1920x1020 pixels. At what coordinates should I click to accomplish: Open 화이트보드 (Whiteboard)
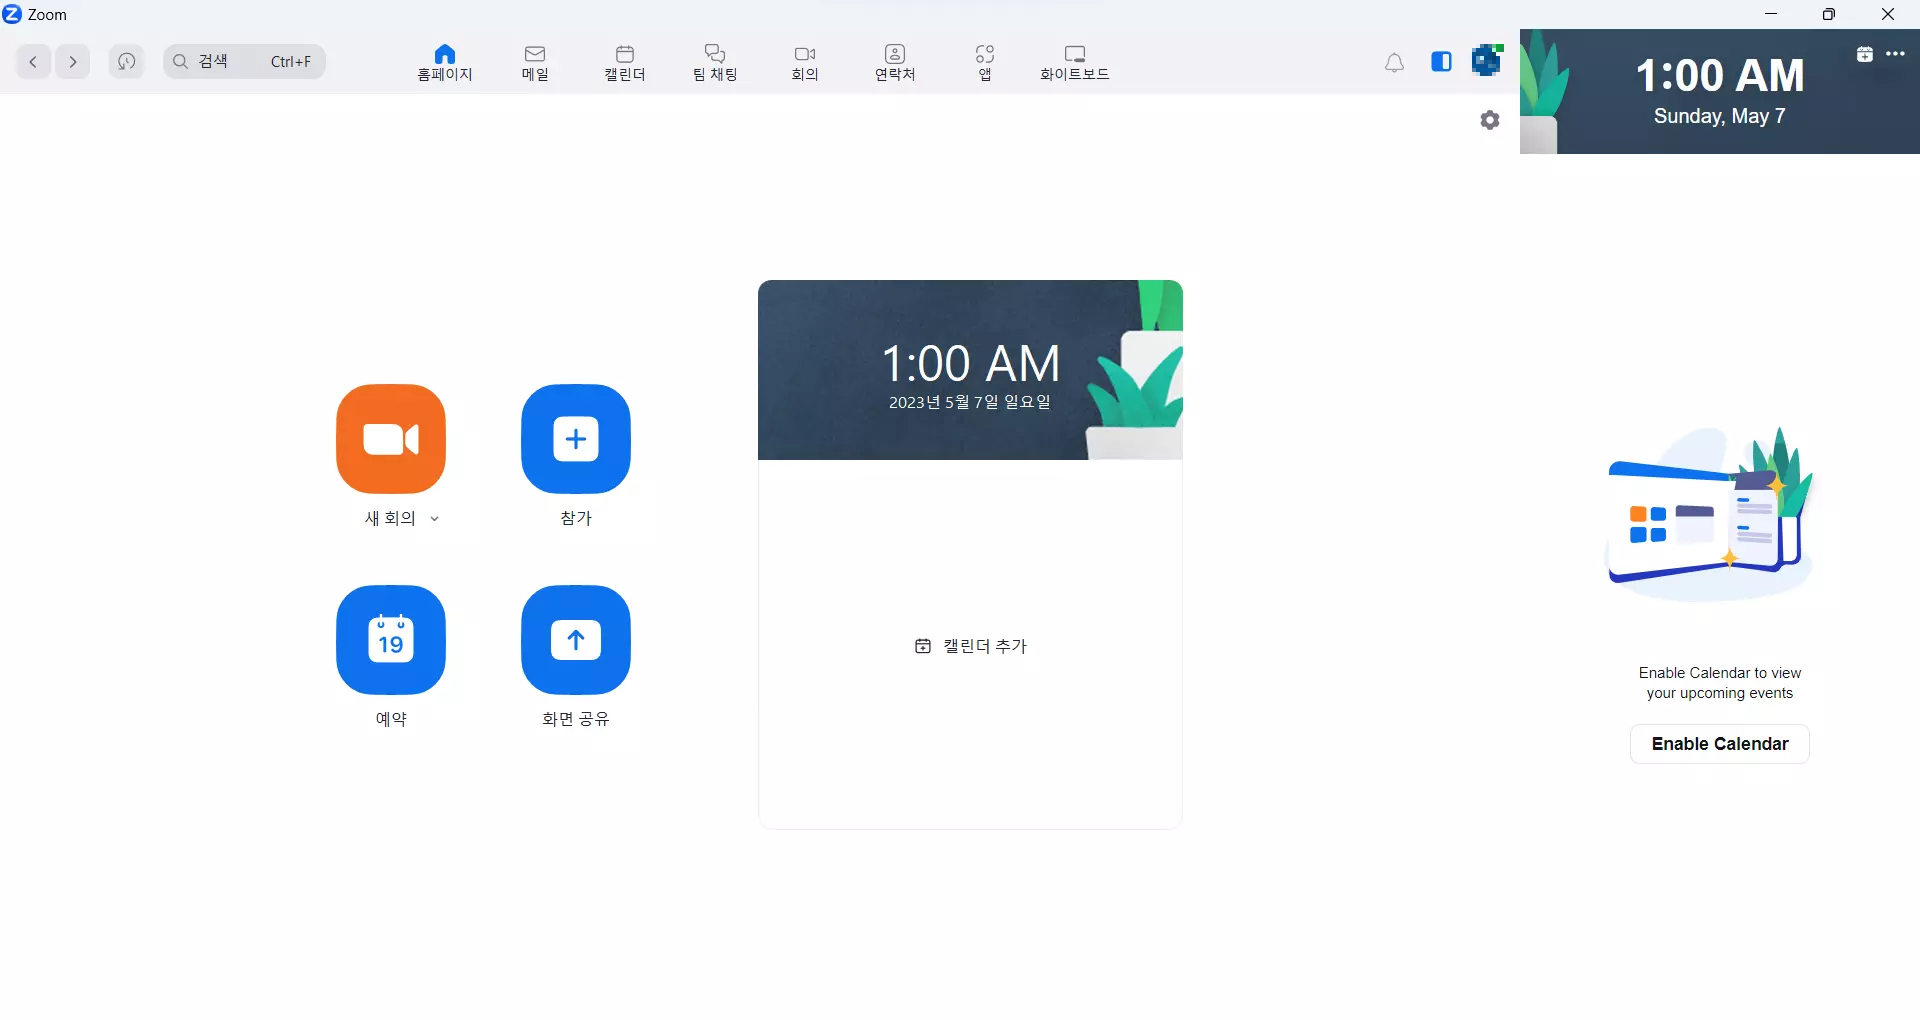1074,61
